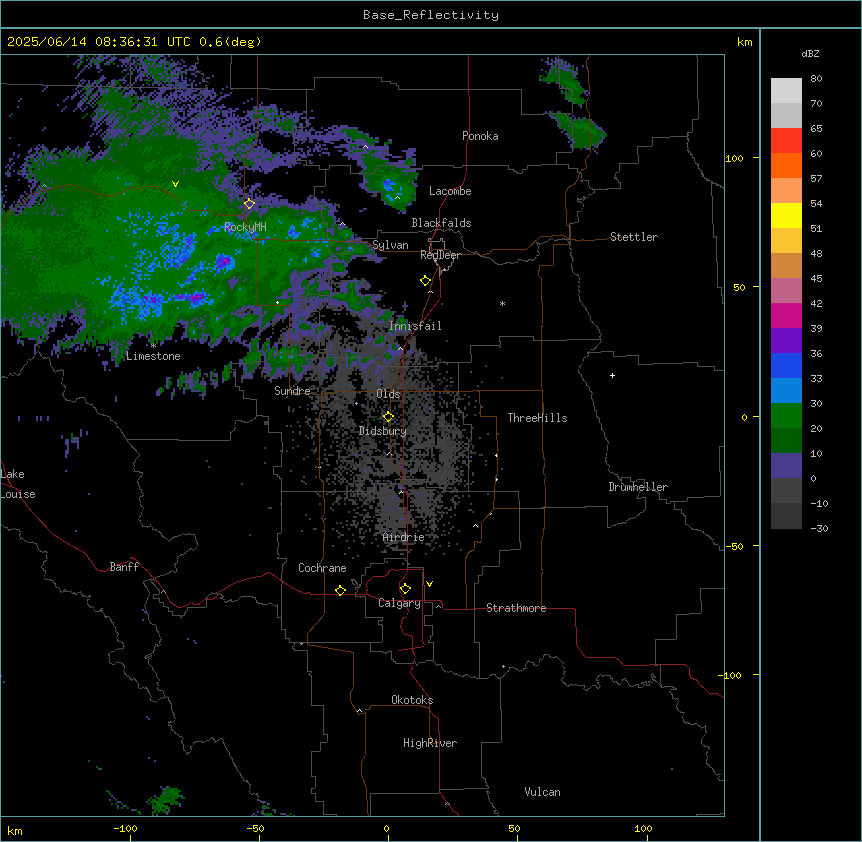
Task: Click the ThreeHills town label
Action: click(x=537, y=418)
